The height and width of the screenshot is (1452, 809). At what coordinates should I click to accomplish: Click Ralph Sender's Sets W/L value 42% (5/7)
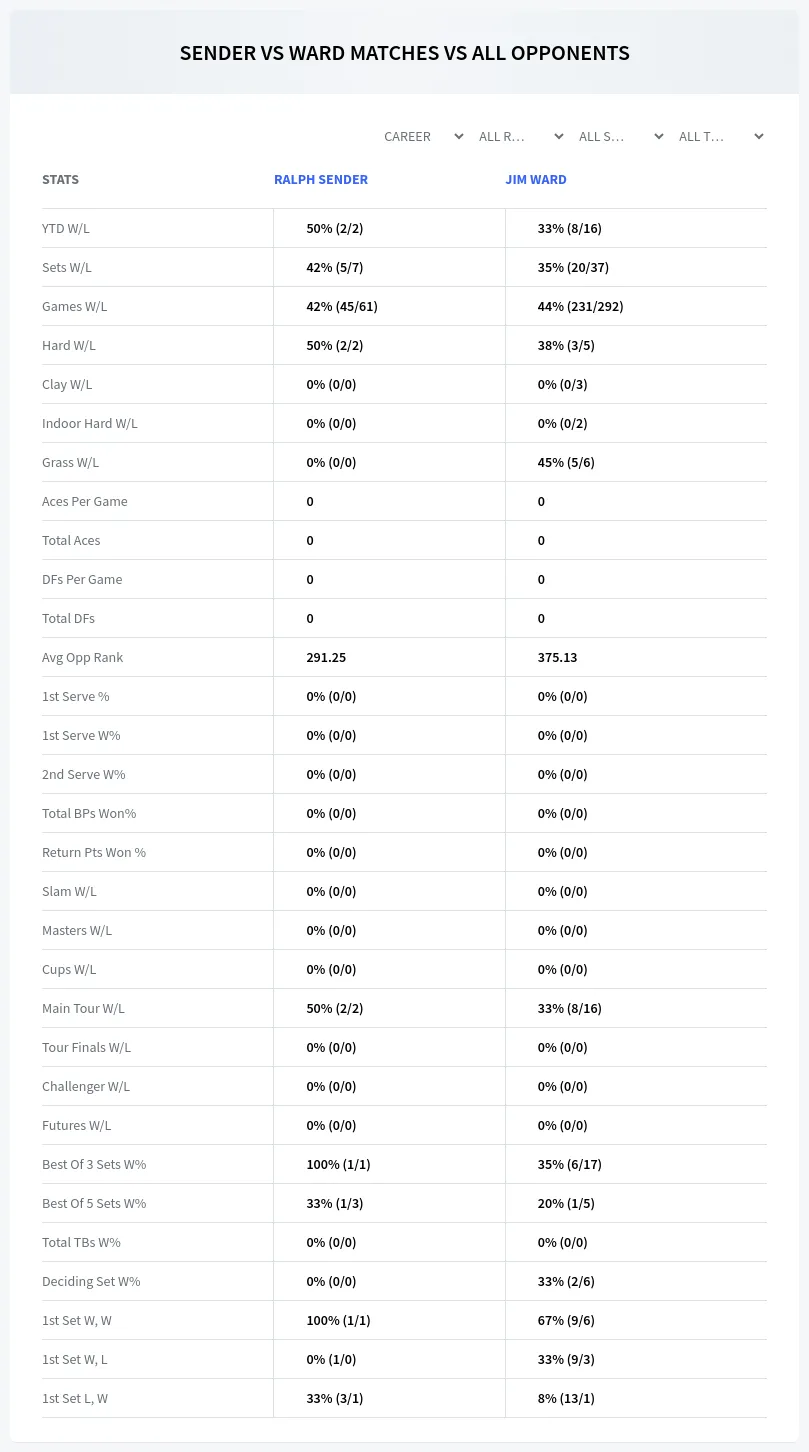coord(334,267)
